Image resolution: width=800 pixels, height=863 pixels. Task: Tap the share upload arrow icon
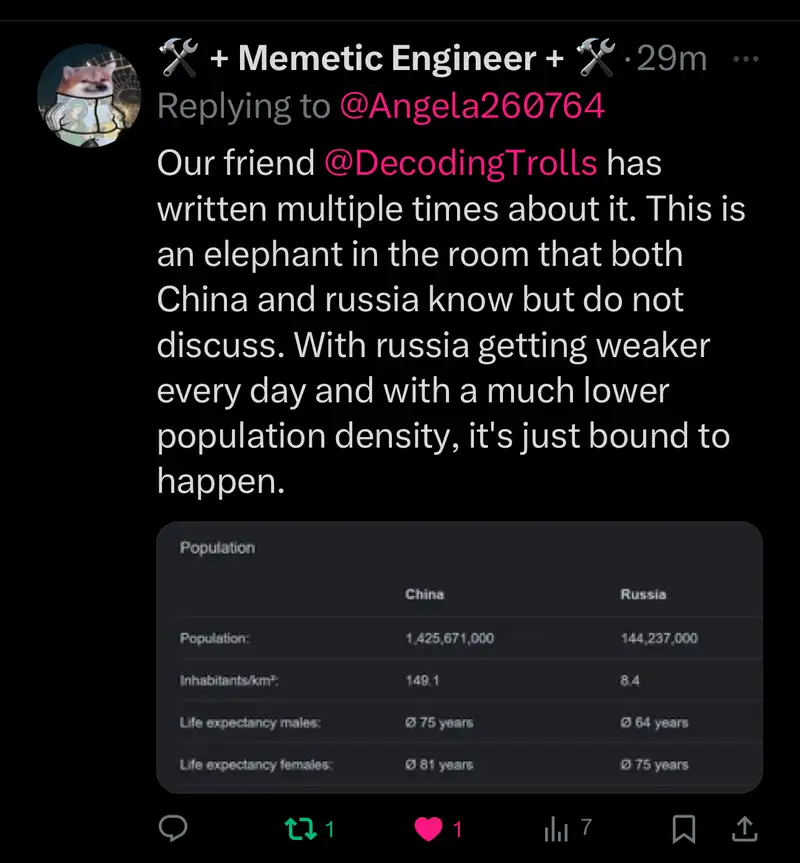pos(744,828)
